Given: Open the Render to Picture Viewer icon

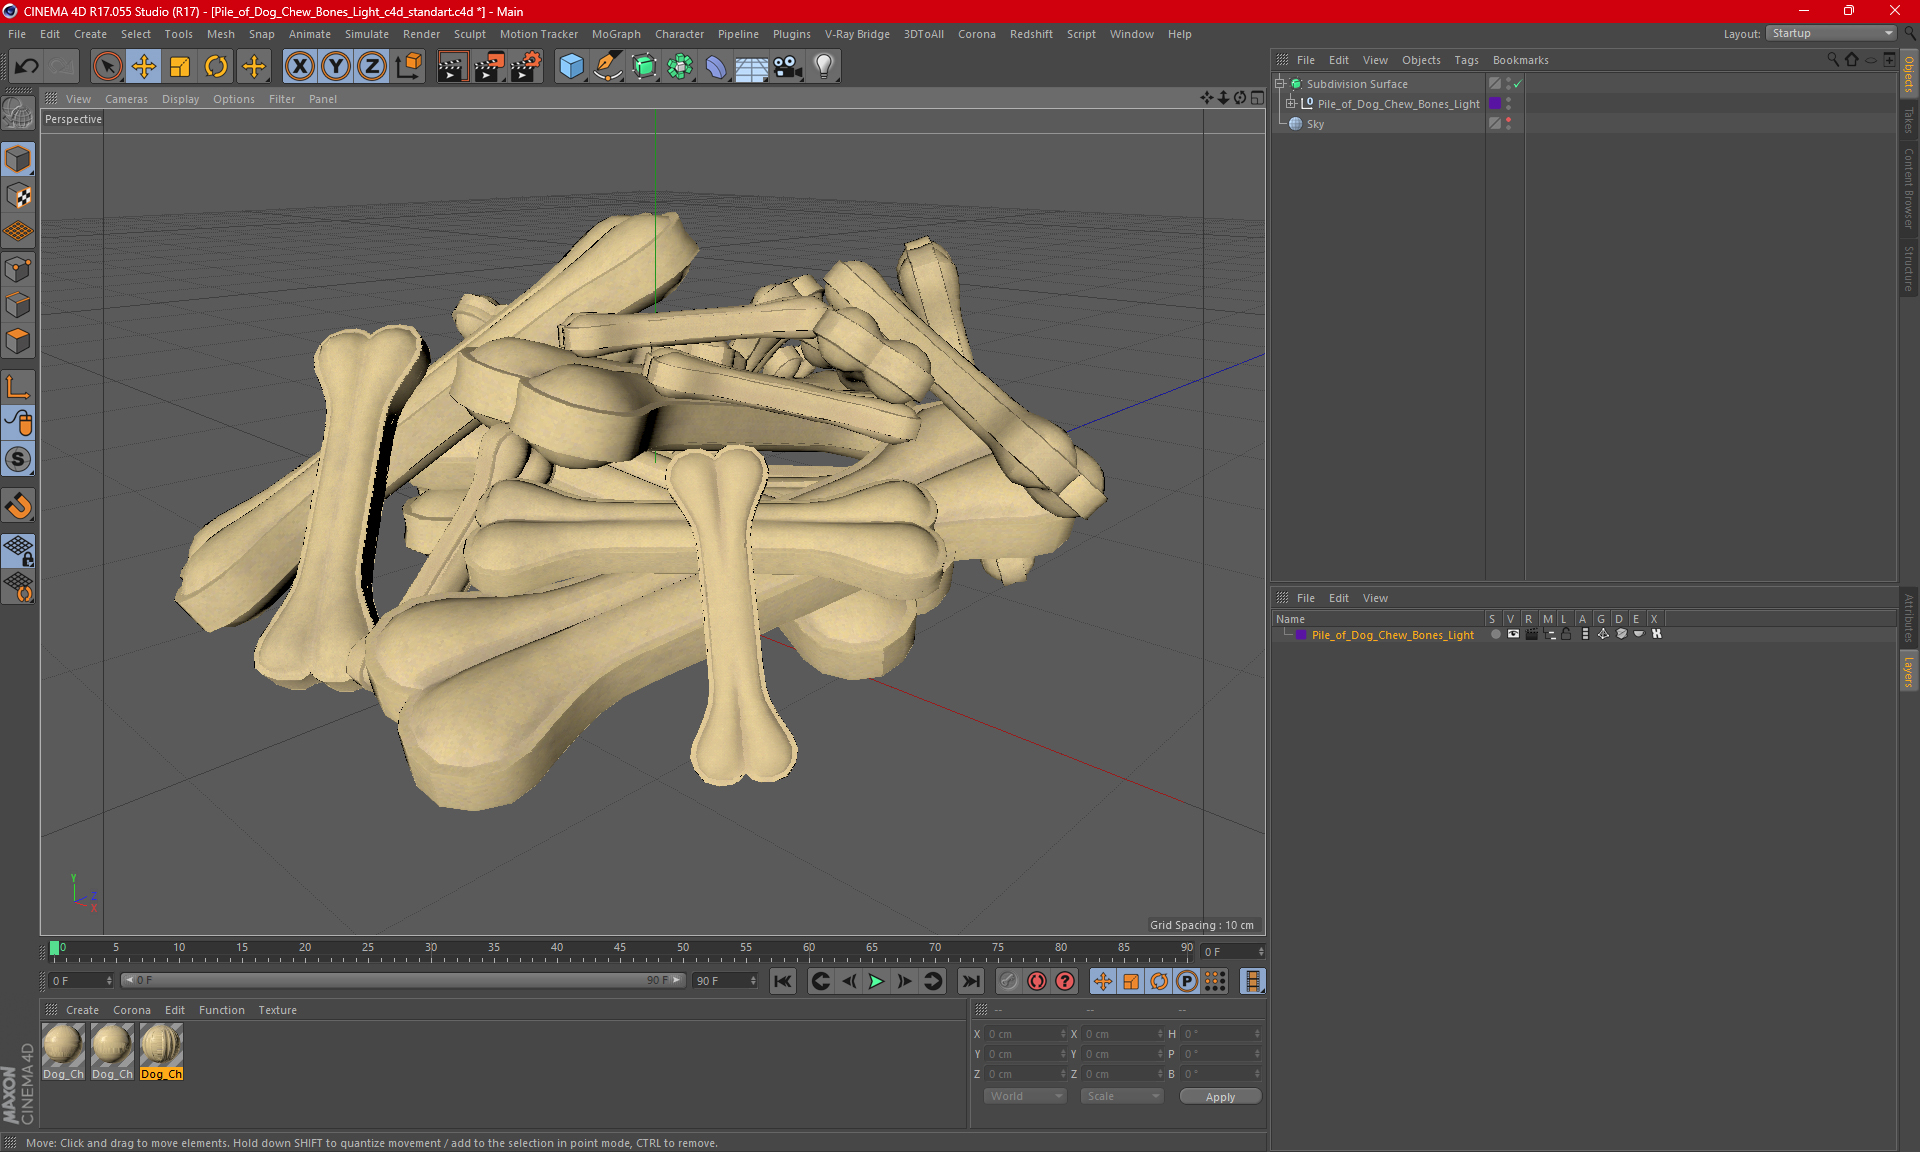Looking at the screenshot, I should (x=488, y=67).
